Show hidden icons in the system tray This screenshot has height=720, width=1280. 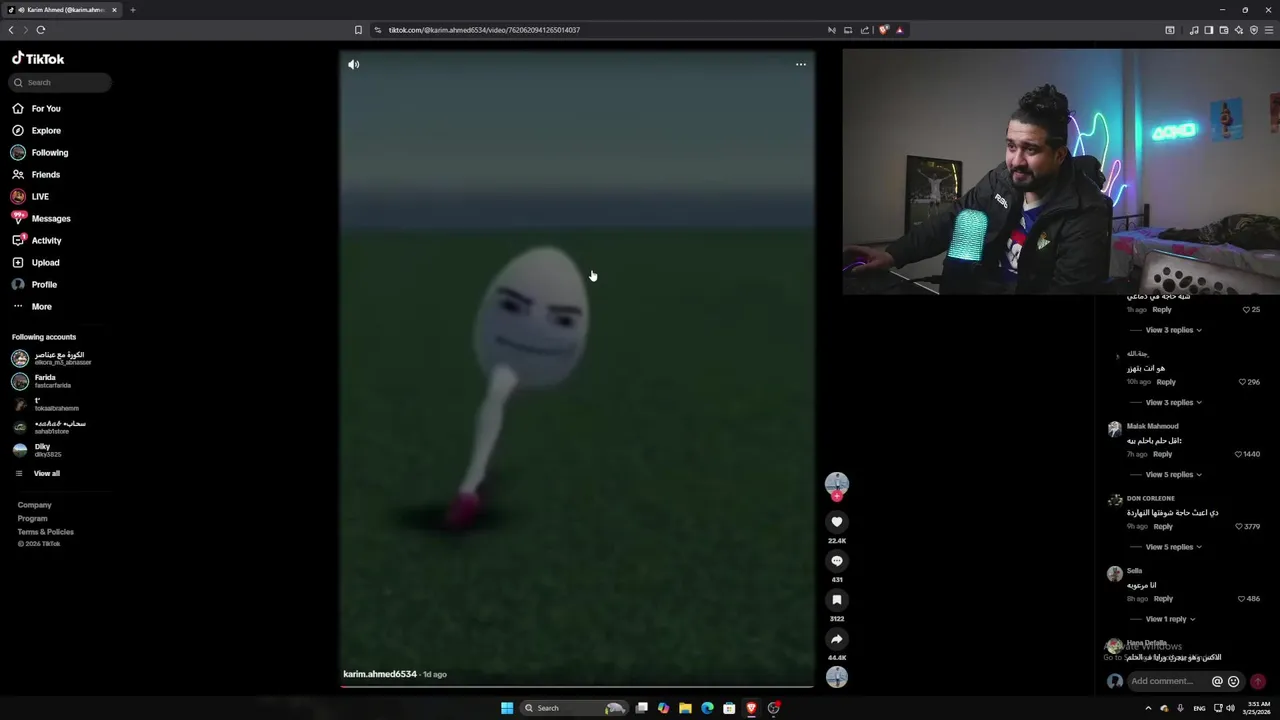(1147, 708)
